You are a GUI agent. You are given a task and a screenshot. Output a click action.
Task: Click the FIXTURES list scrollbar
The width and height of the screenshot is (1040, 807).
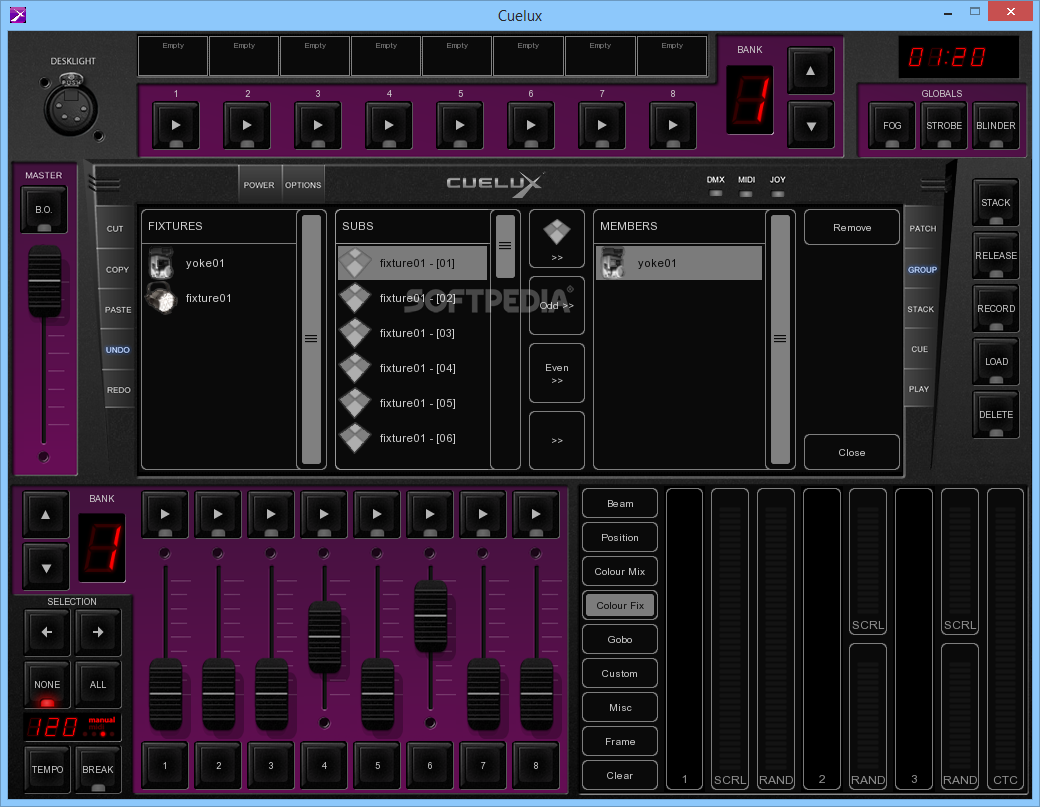coord(311,339)
